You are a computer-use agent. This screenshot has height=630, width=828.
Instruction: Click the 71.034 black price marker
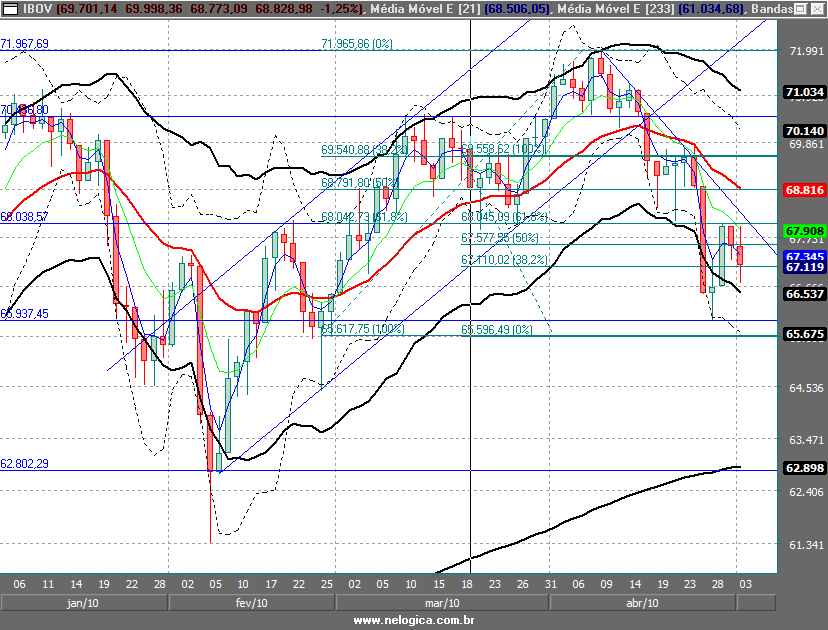[804, 92]
